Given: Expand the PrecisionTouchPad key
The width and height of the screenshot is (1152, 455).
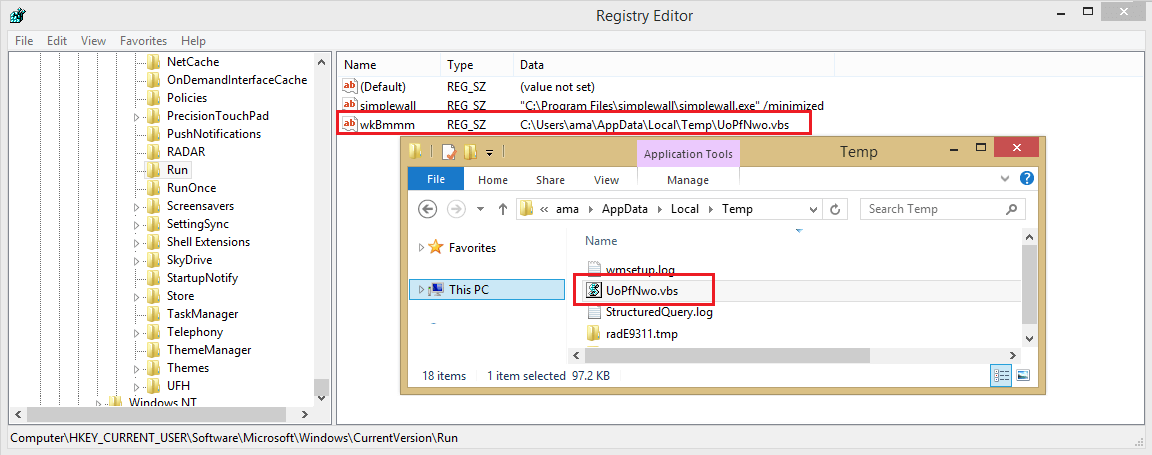Looking at the screenshot, I should (136, 116).
